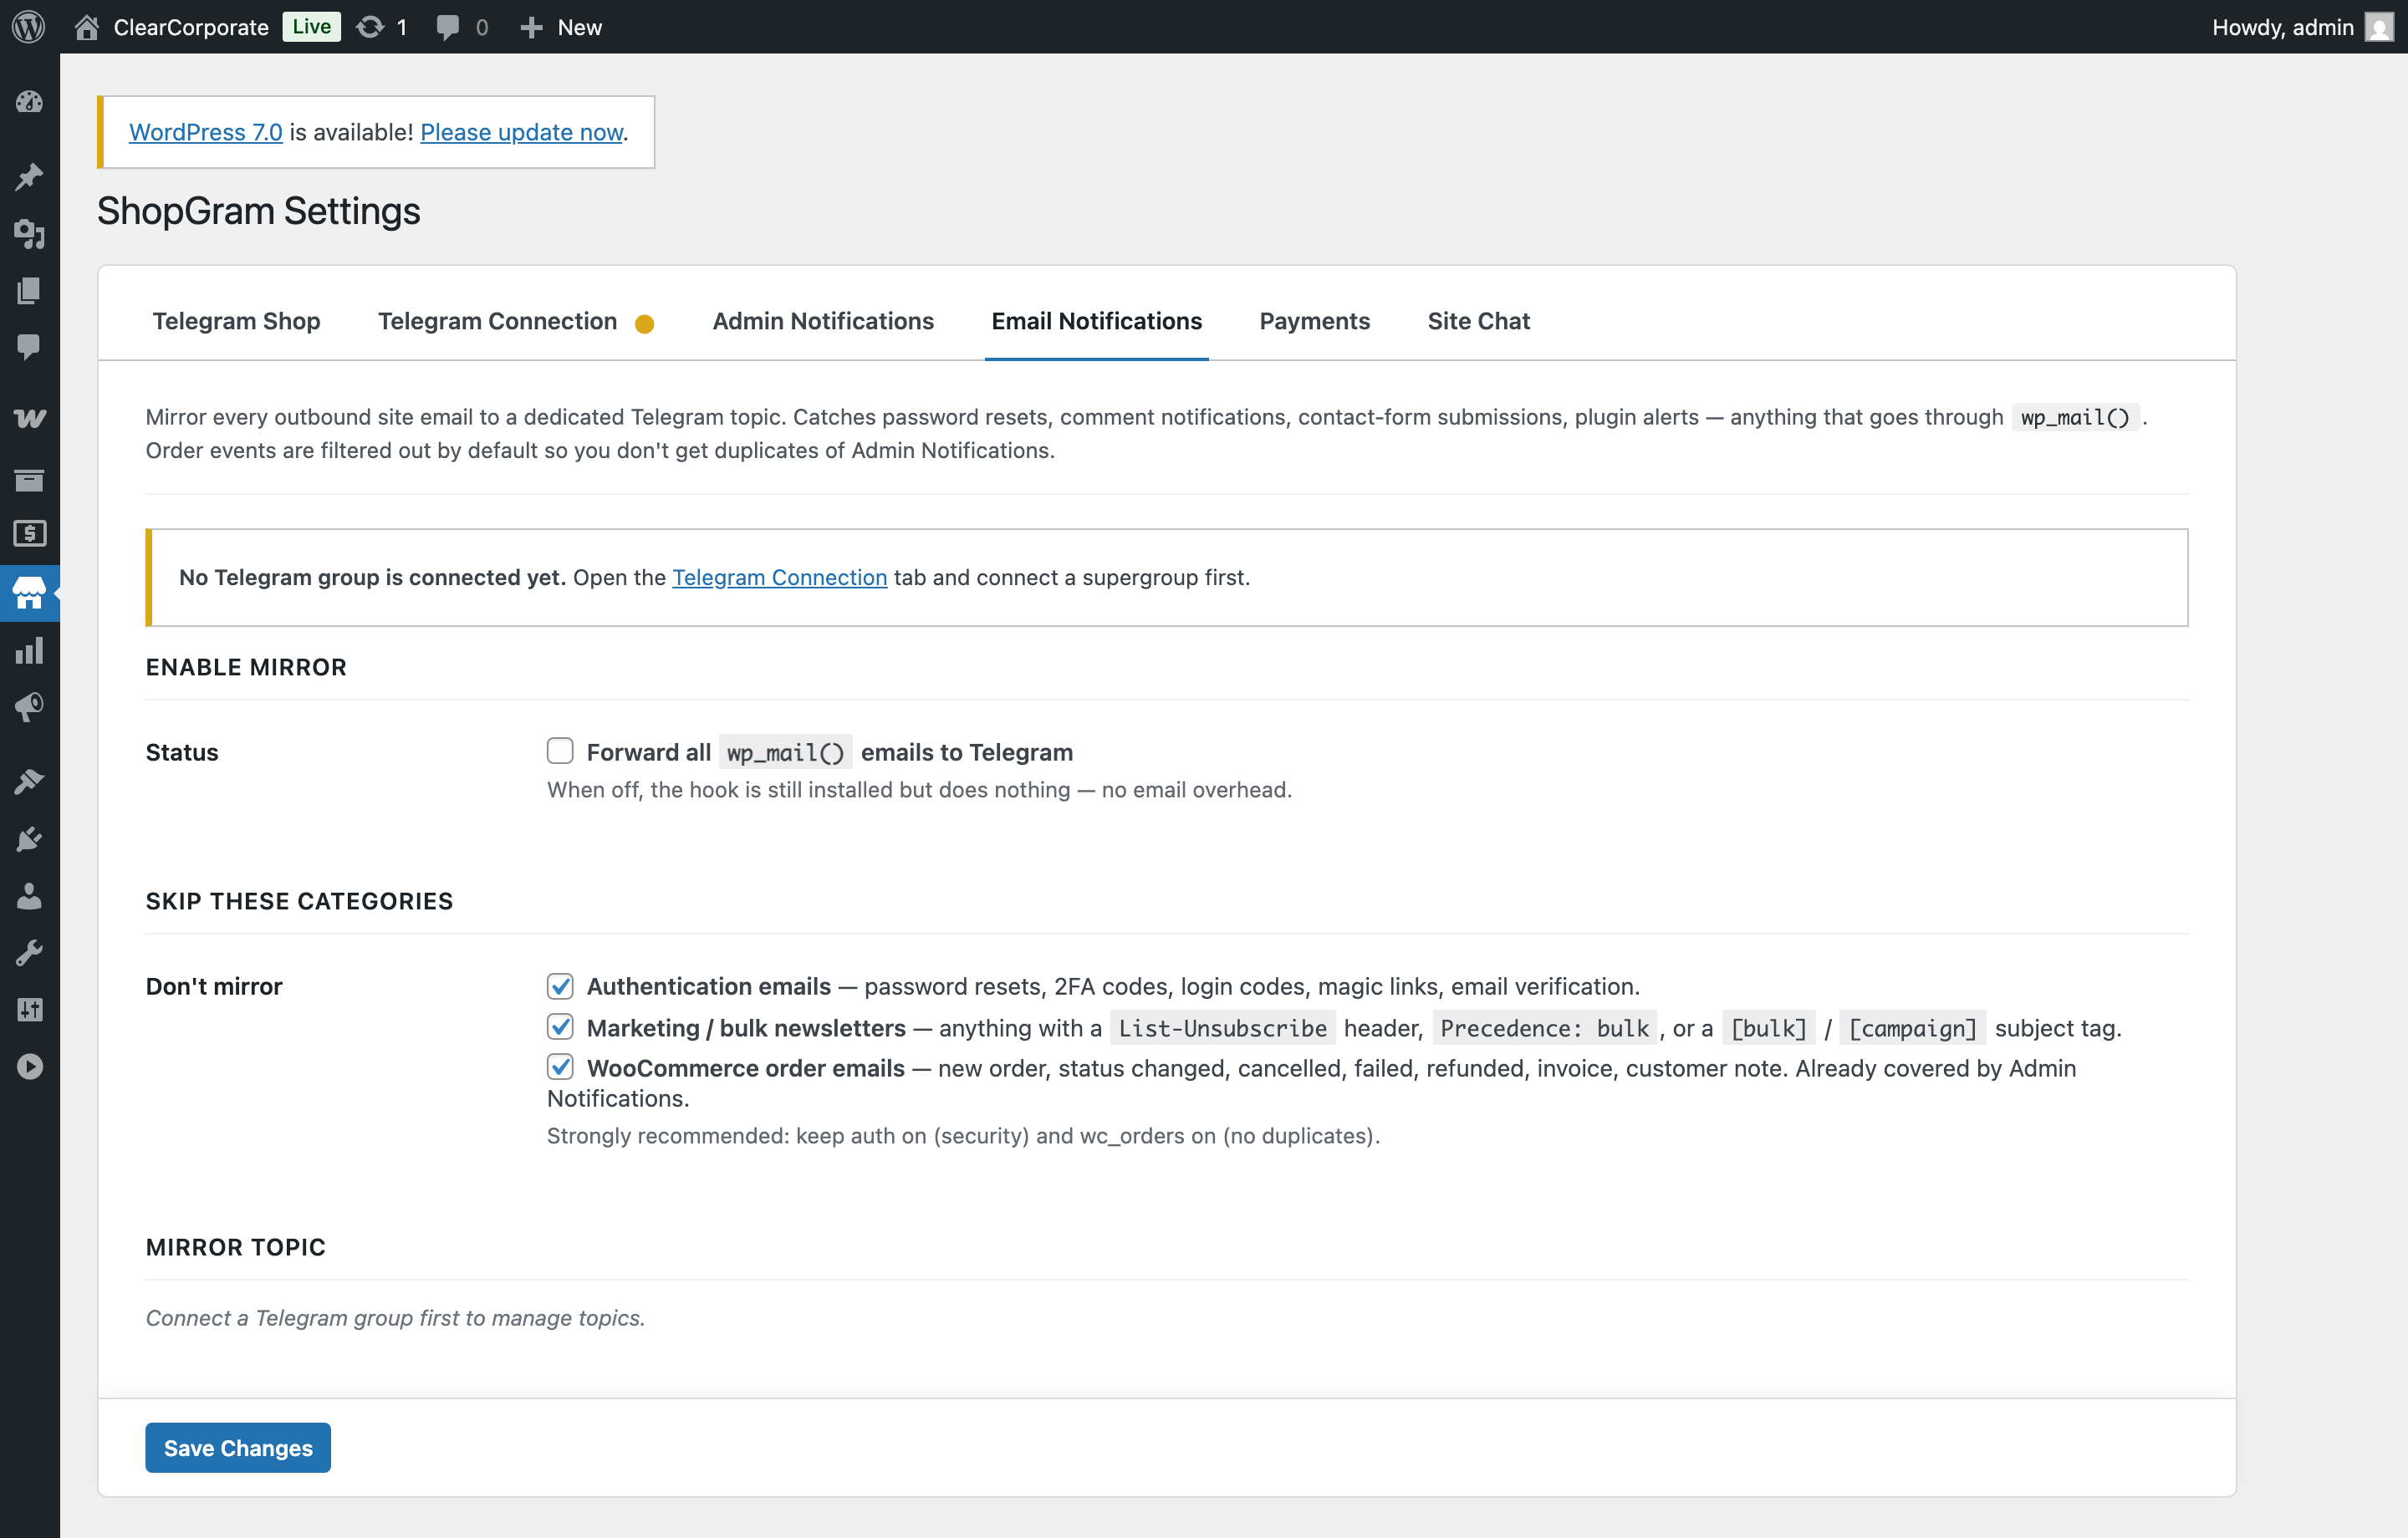Image resolution: width=2408 pixels, height=1538 pixels.
Task: Click the SKIP THESE CATEGORIES heading
Action: (299, 901)
